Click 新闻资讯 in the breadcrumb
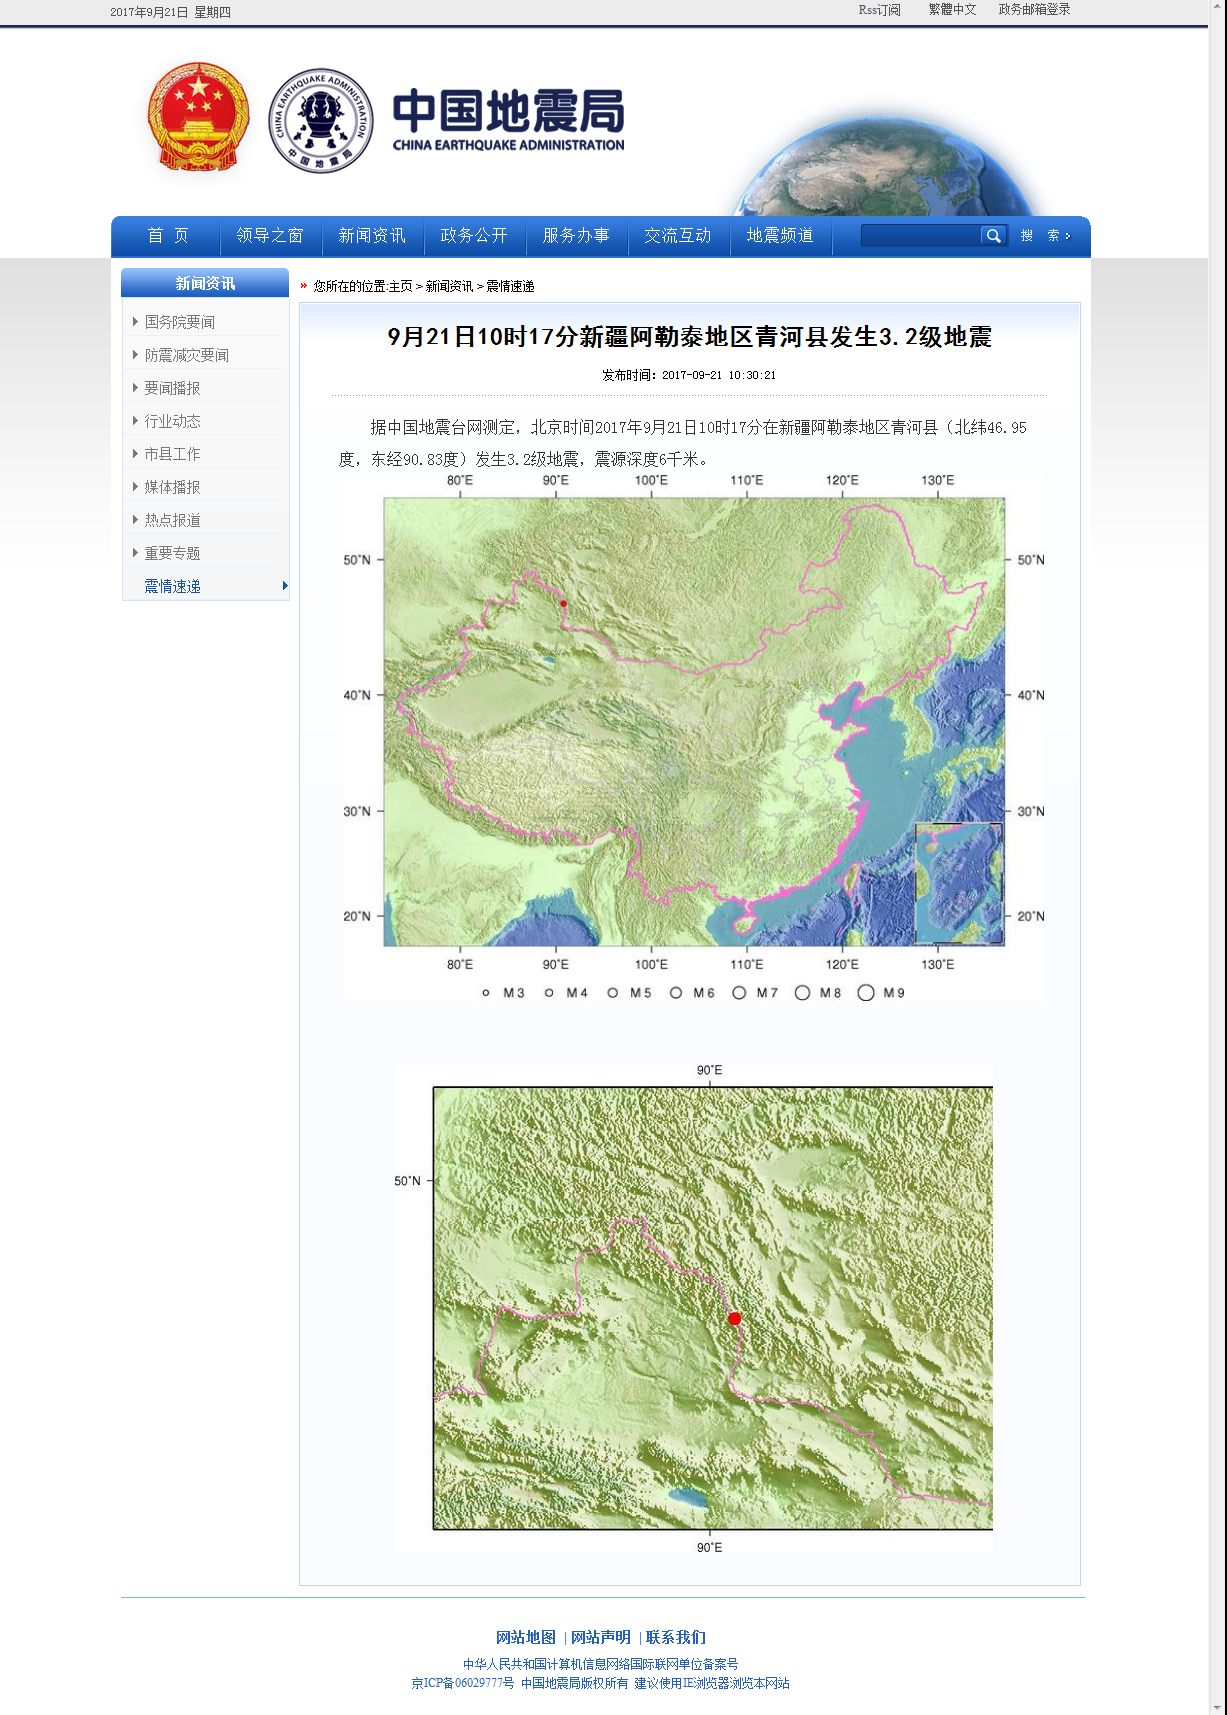Viewport: 1227px width, 1715px height. 449,286
